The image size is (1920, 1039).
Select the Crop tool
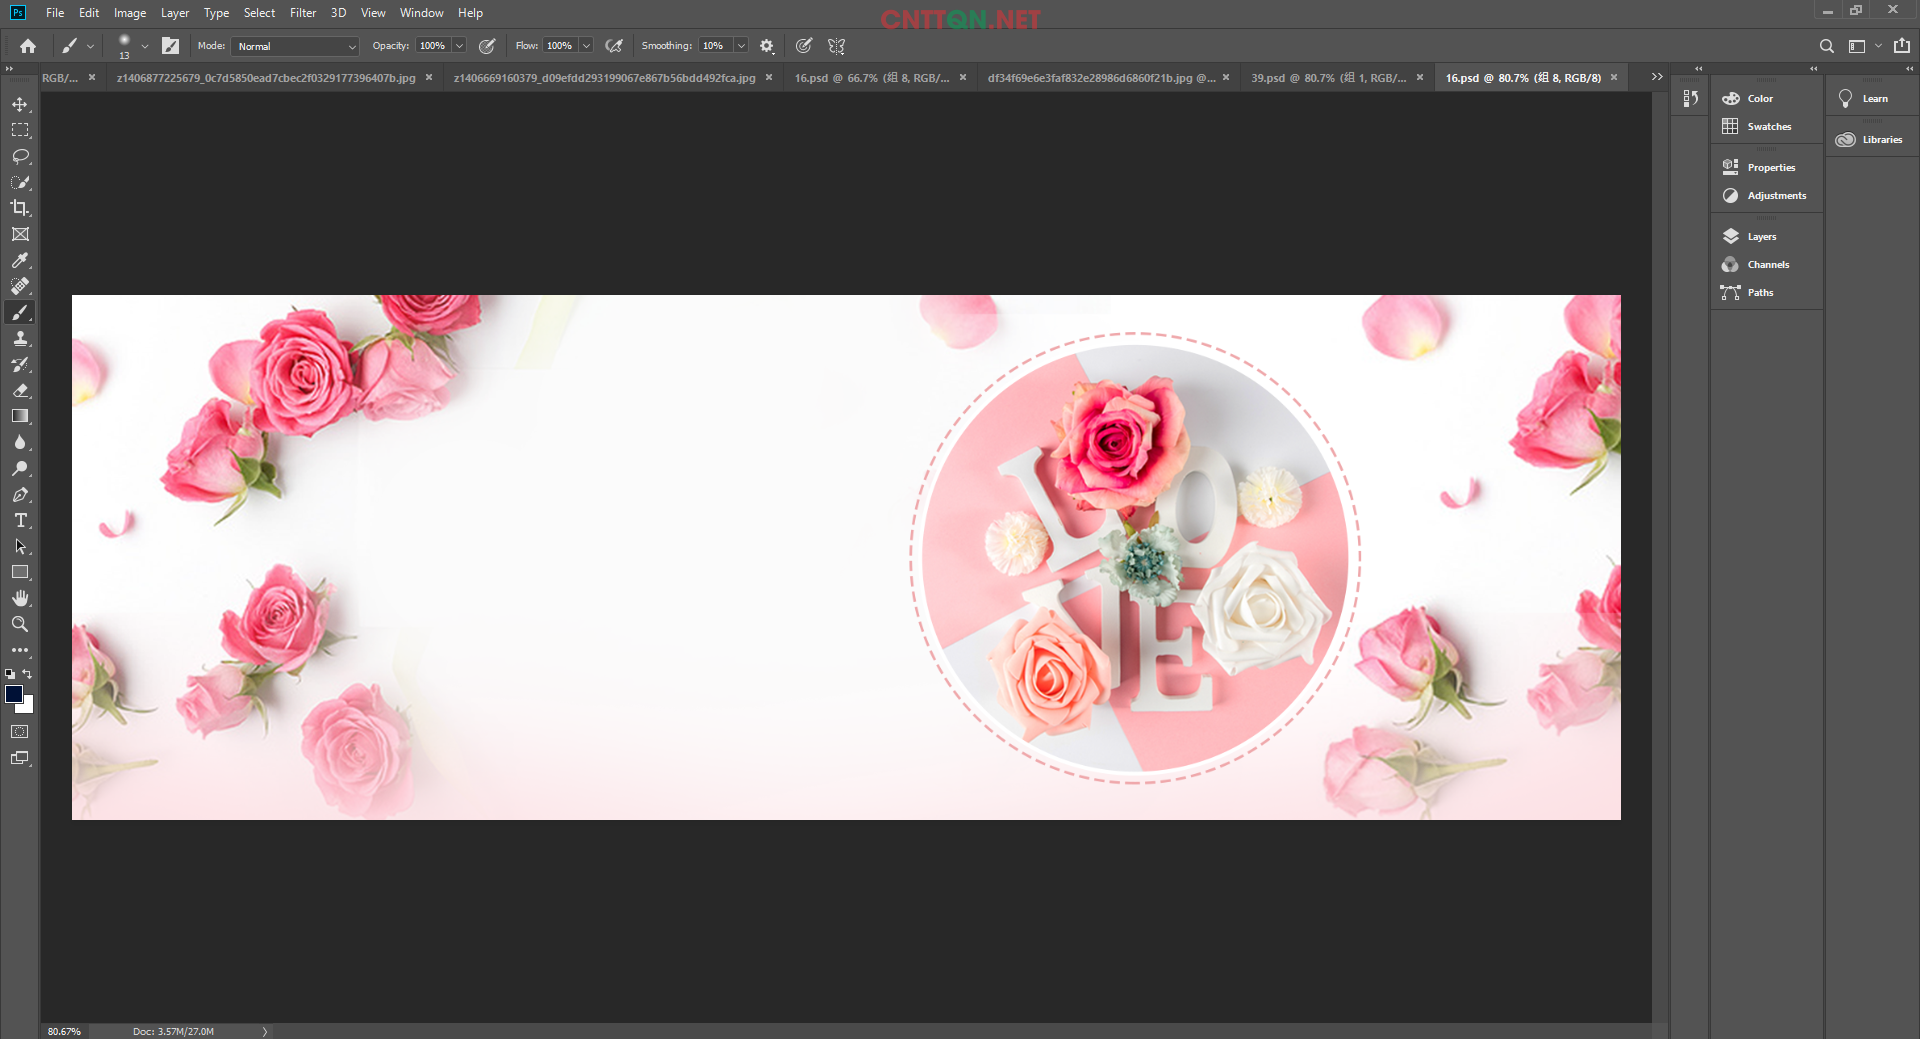tap(20, 208)
